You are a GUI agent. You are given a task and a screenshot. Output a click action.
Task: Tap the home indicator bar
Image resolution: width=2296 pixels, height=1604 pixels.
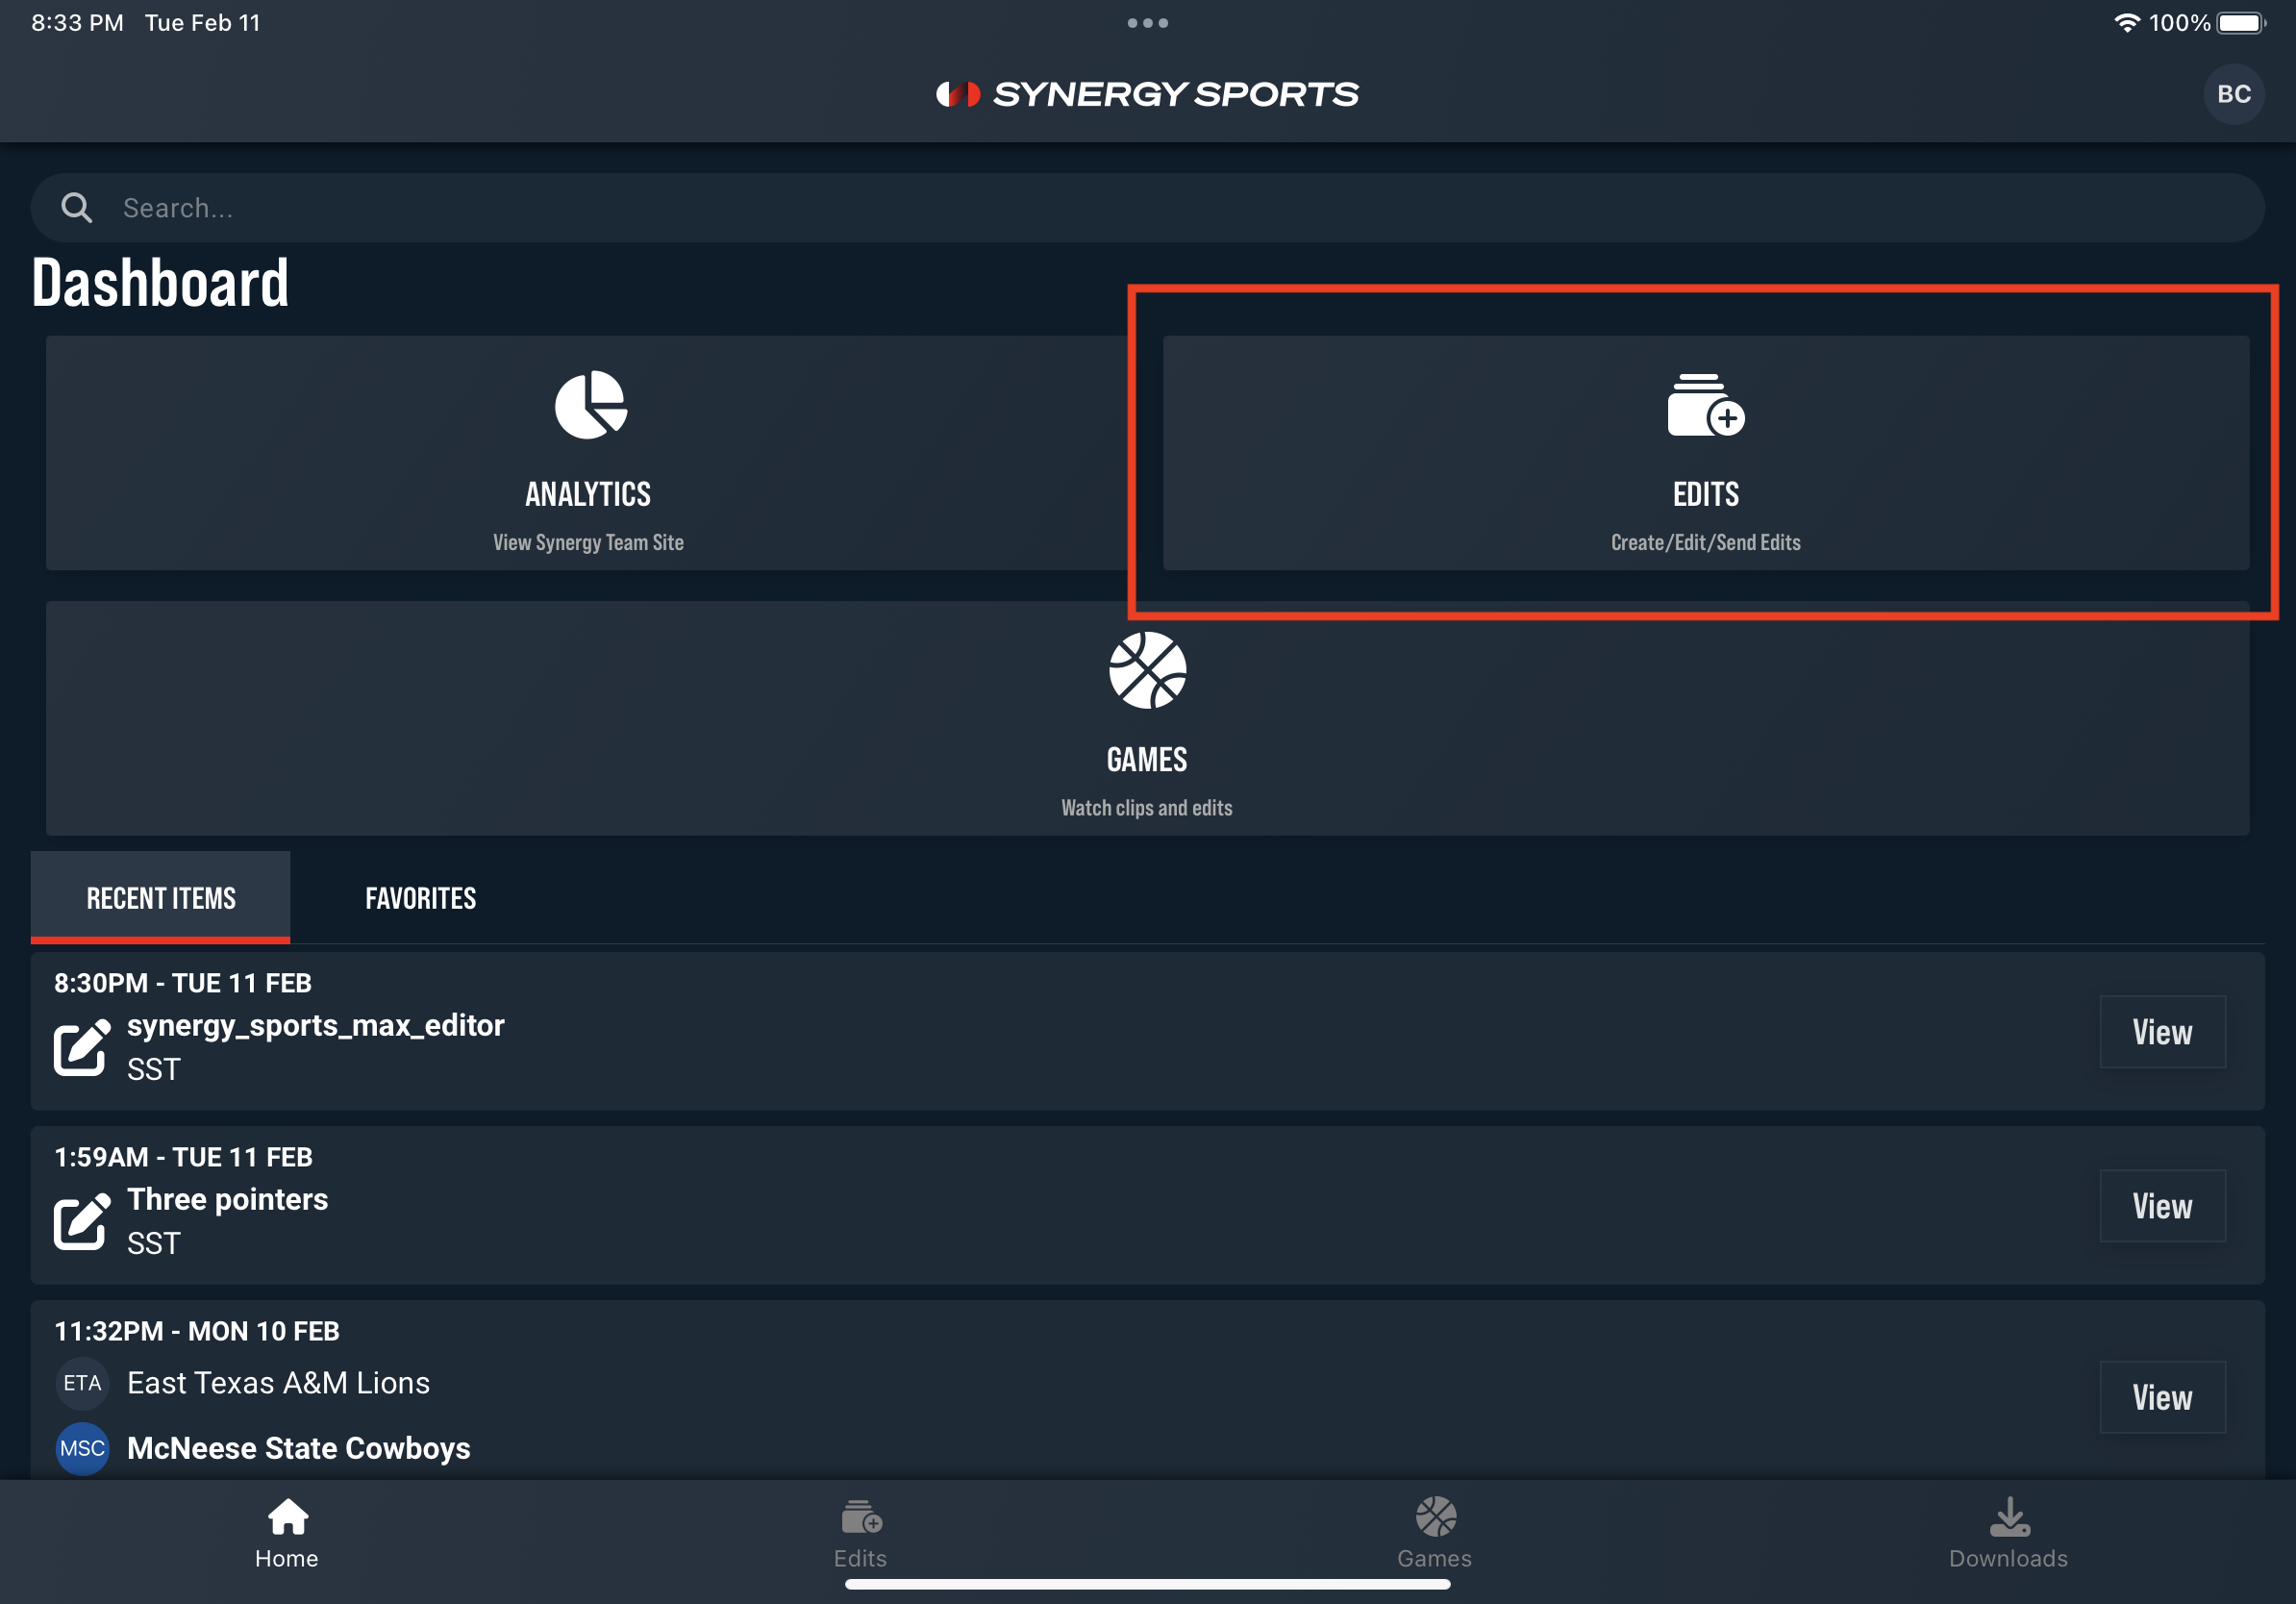pyautogui.click(x=1147, y=1584)
